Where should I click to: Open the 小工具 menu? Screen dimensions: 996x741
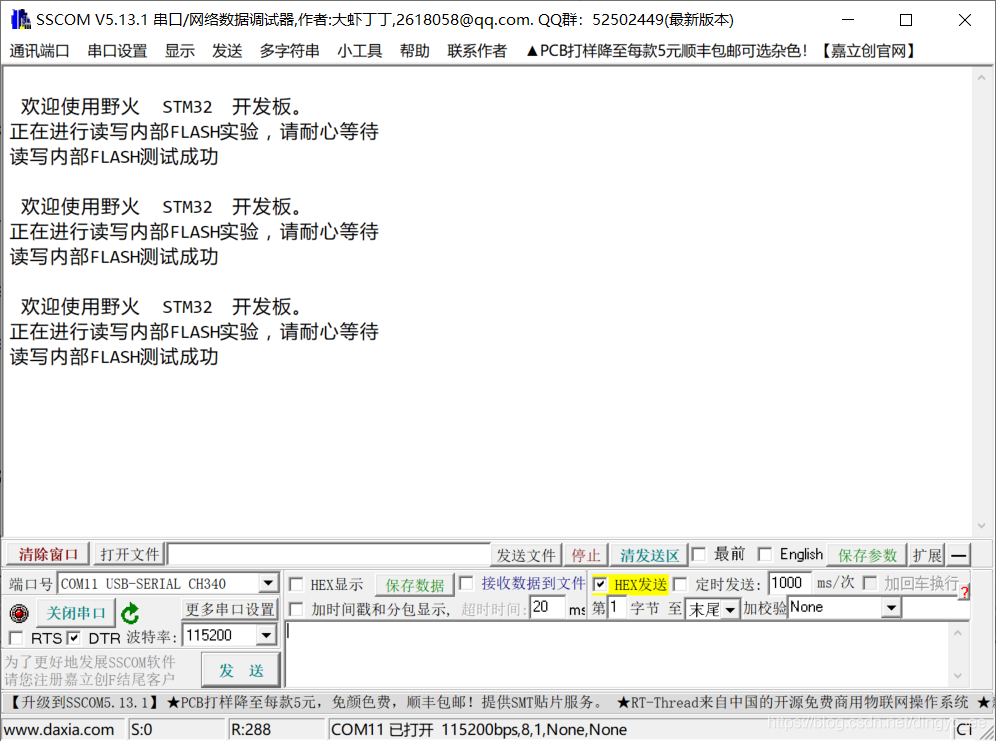click(360, 51)
